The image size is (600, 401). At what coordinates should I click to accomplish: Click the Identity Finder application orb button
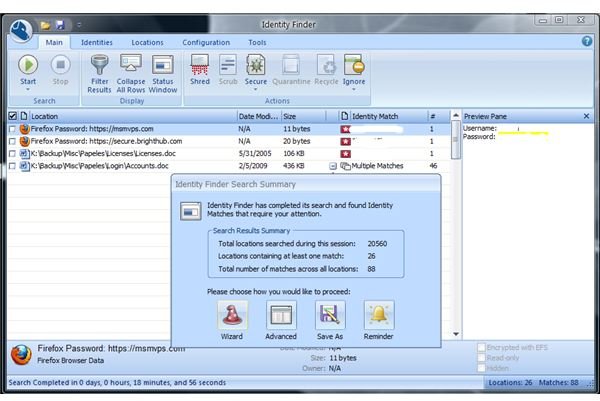[21, 30]
